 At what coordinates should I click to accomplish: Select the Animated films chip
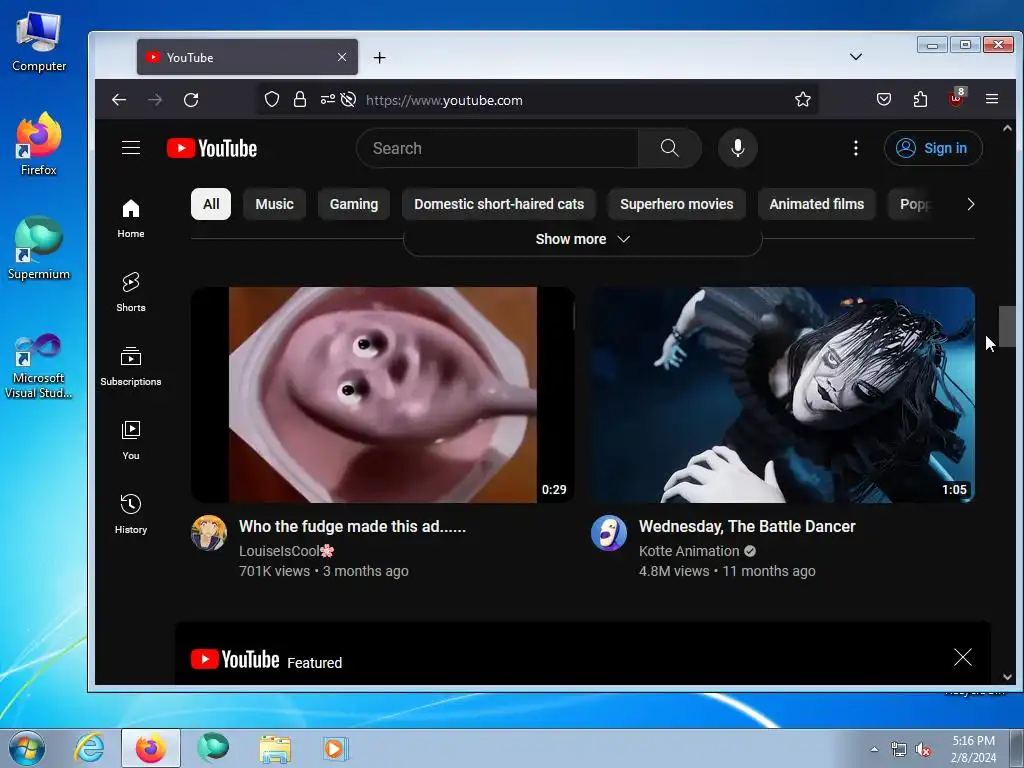point(816,204)
